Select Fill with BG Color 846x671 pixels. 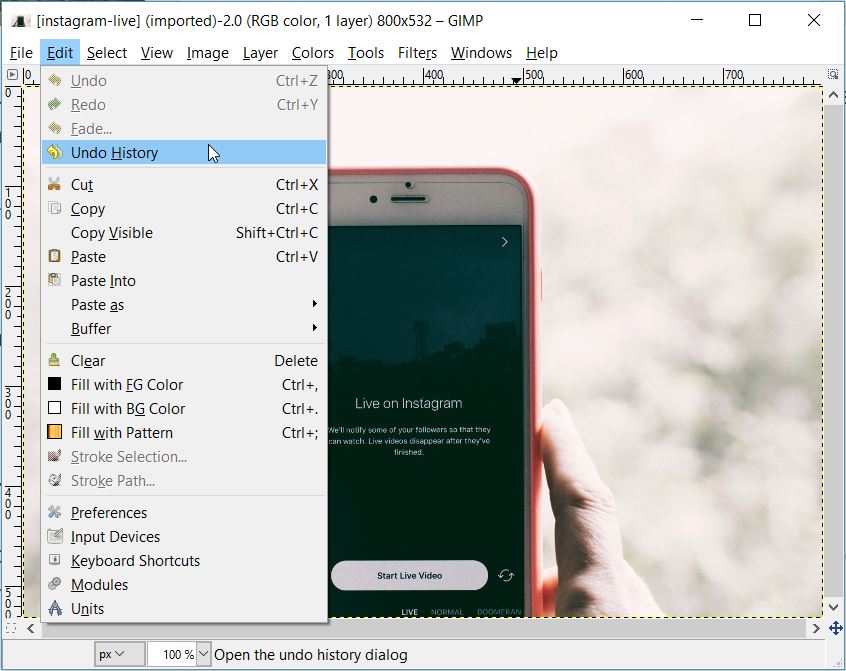[184, 408]
